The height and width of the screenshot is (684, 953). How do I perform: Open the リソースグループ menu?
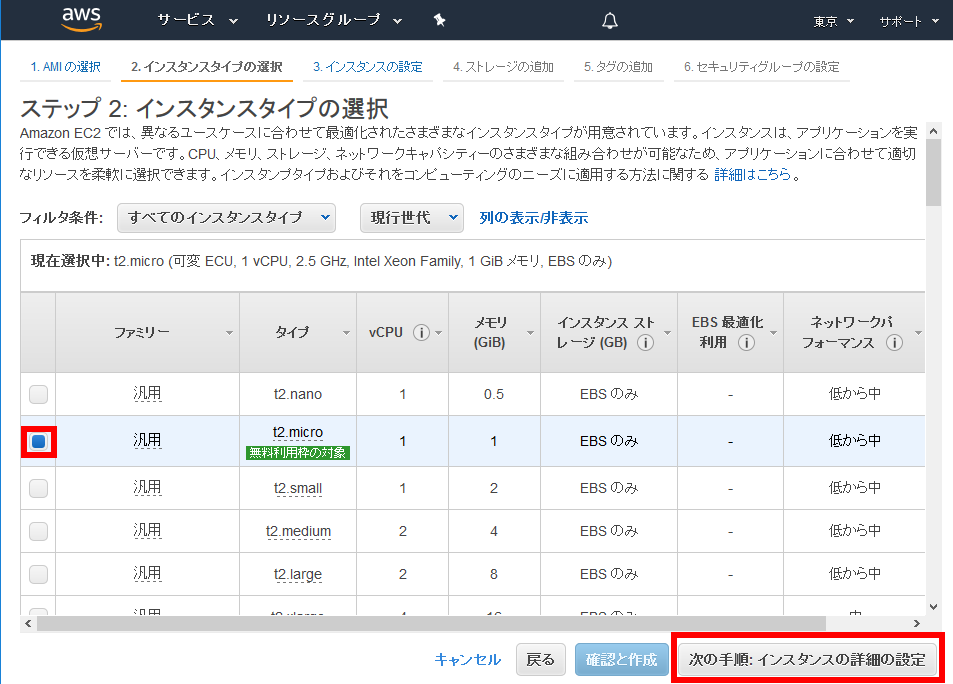click(x=334, y=21)
